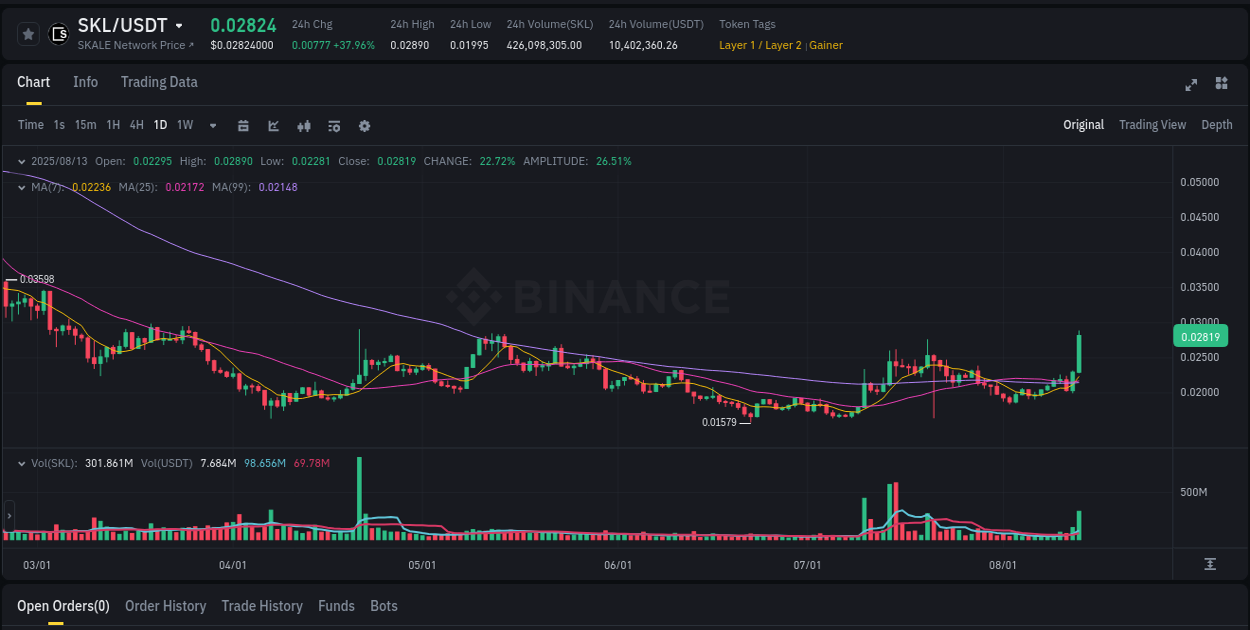This screenshot has width=1250, height=630.
Task: Switch to the Trading Data tab
Action: (x=159, y=82)
